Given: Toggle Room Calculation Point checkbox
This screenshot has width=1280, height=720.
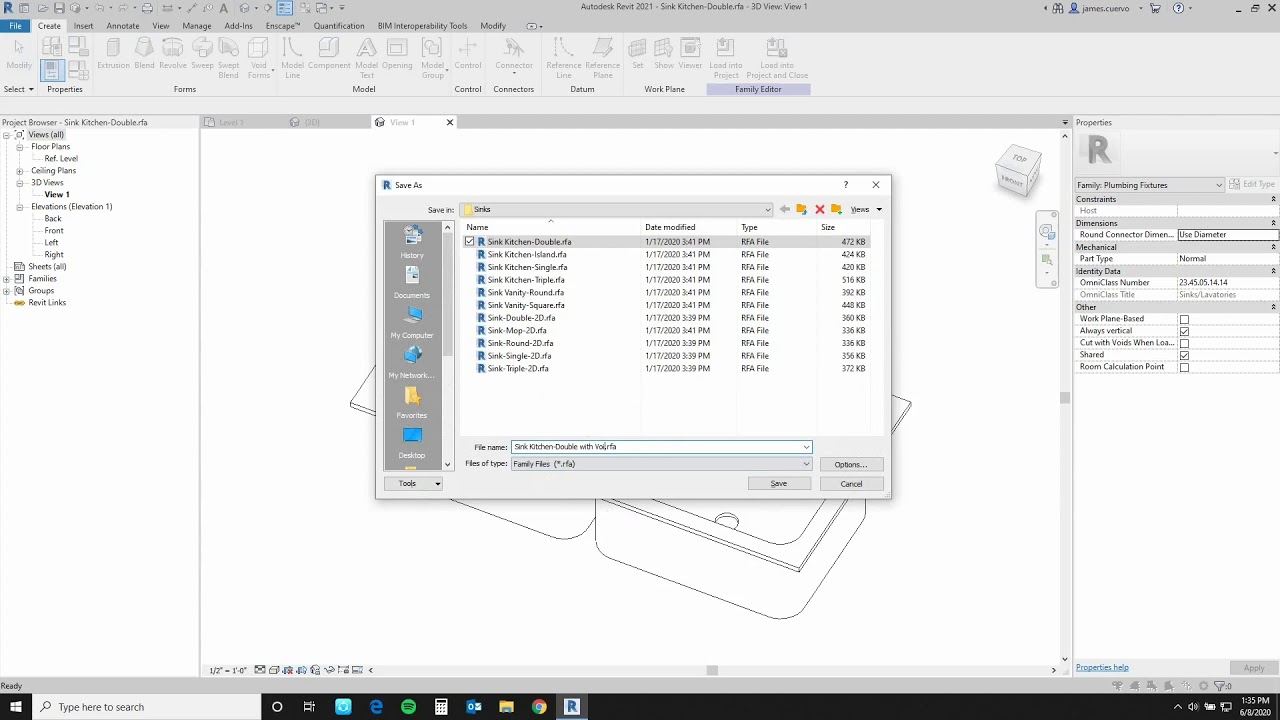Looking at the screenshot, I should tap(1184, 367).
